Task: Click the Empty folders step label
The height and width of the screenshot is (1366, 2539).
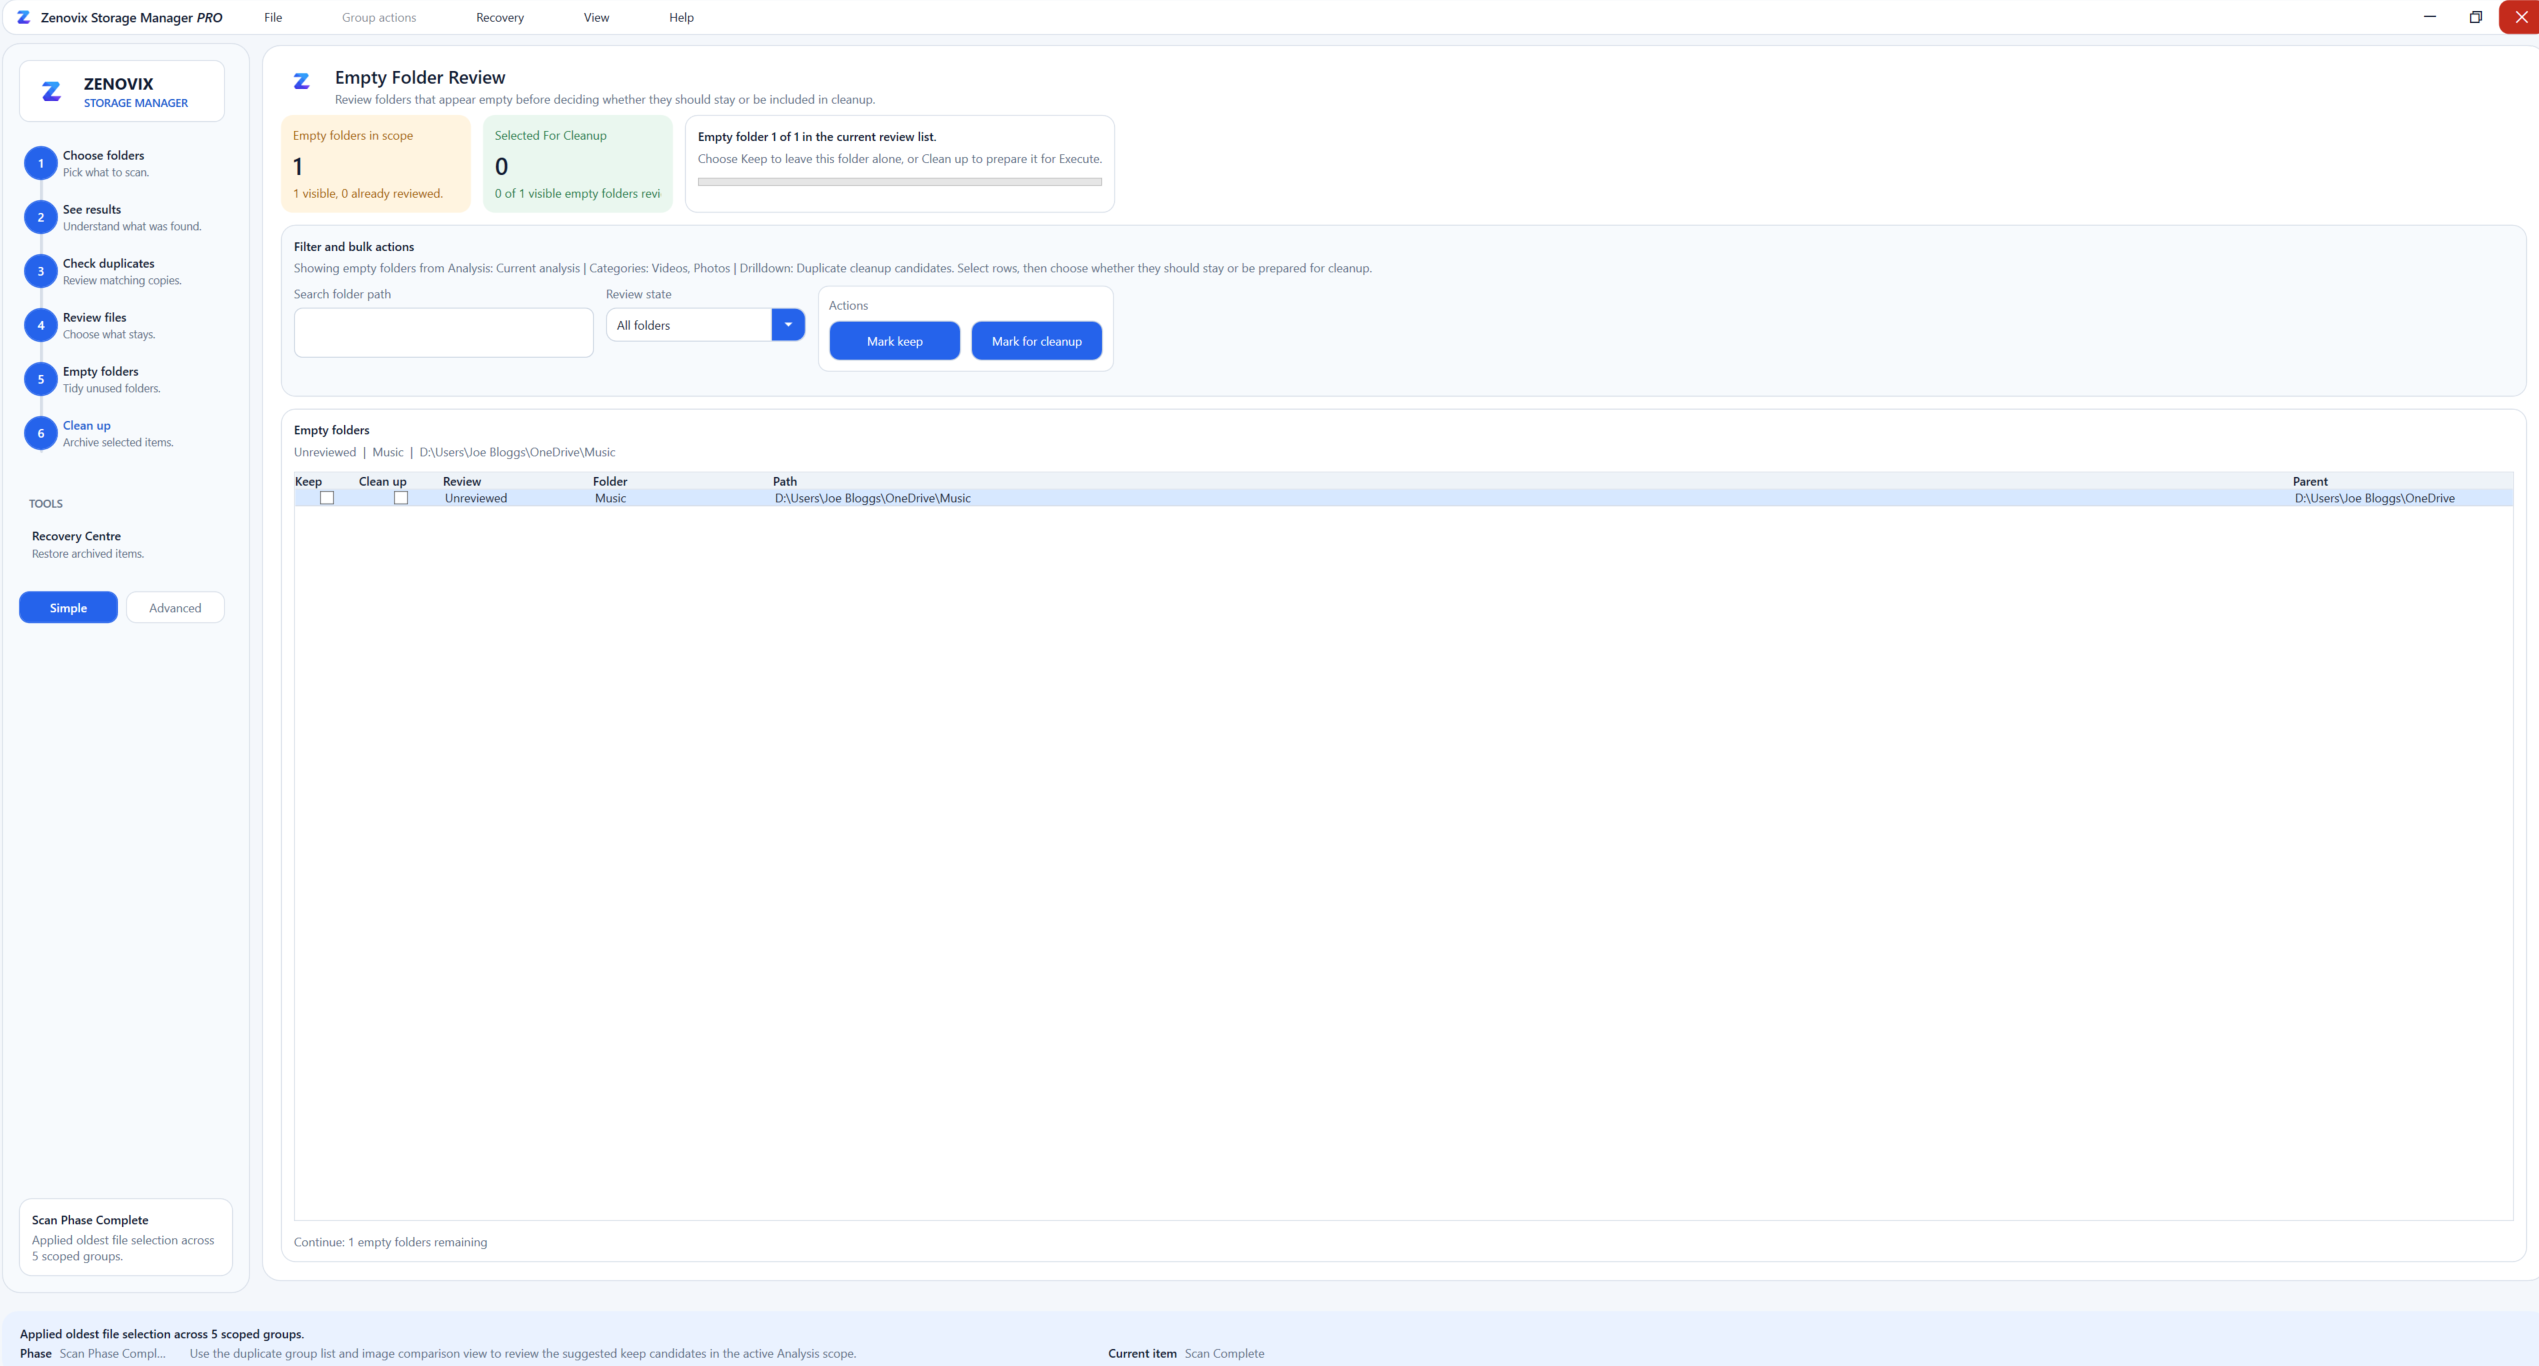Action: (x=101, y=371)
